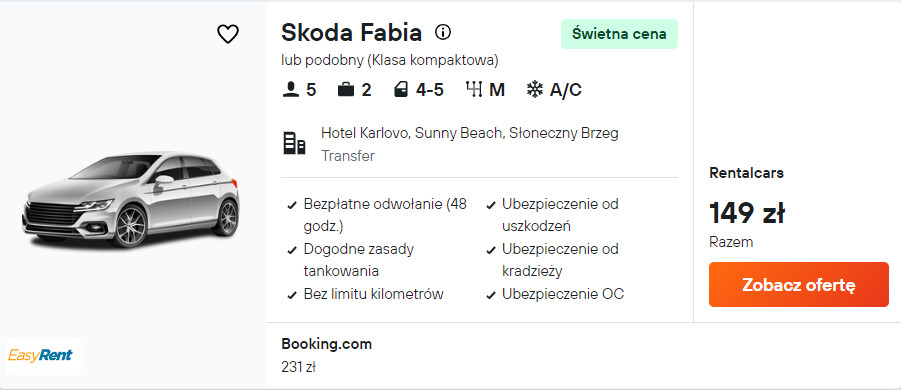Viewport: 901px width, 390px height.
Task: Click the Ubezpieczenie OC feature
Action: click(x=555, y=295)
